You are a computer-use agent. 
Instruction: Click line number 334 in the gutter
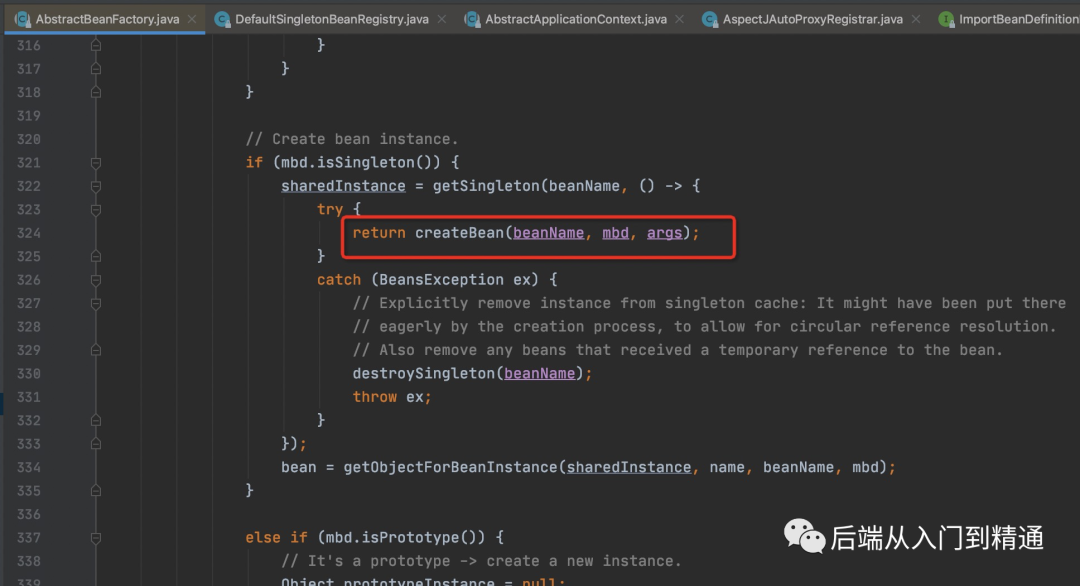[x=29, y=468]
